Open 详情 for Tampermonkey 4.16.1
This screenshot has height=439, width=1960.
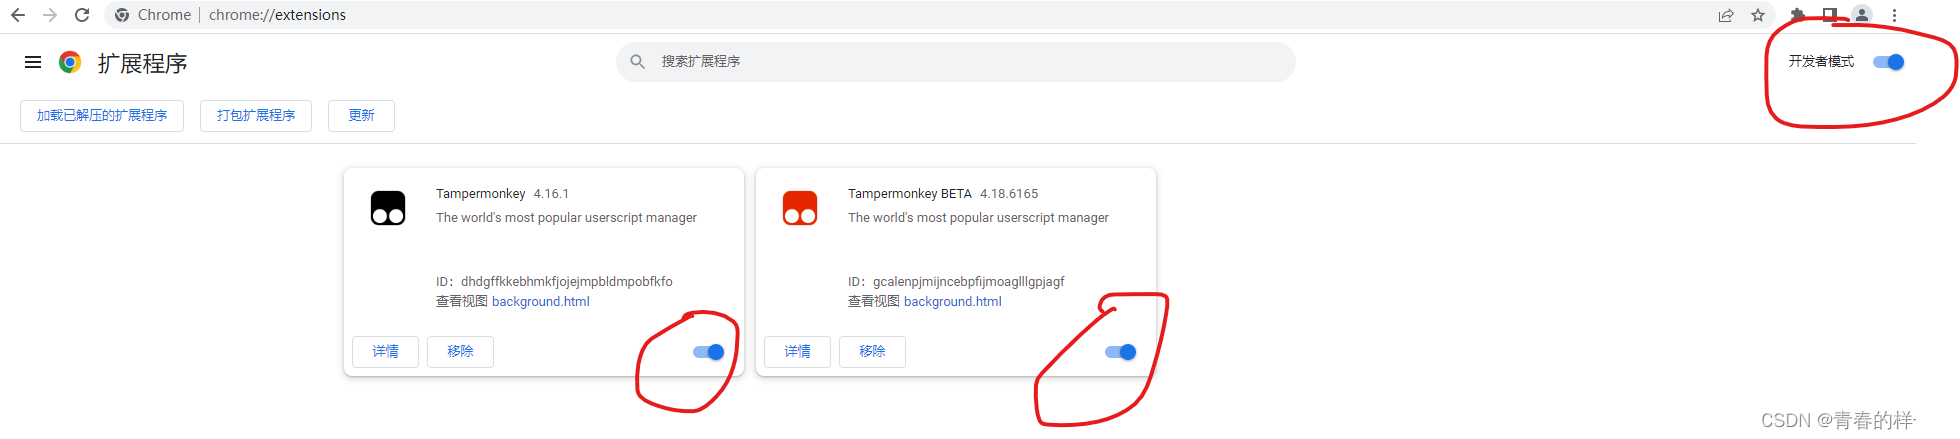(385, 352)
